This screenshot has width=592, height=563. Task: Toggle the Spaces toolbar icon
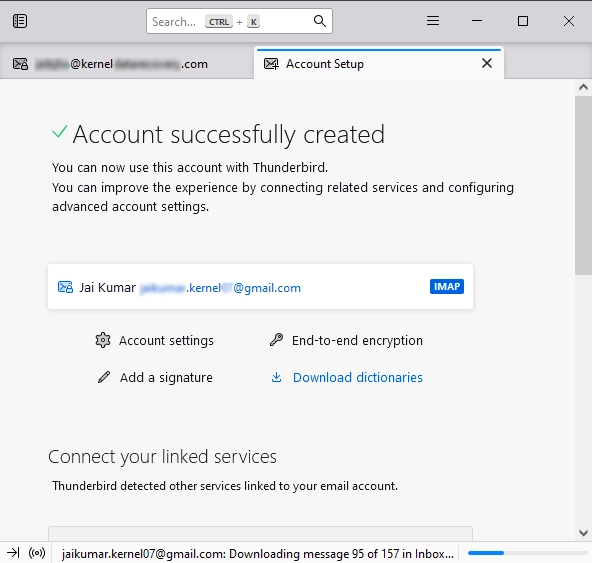pyautogui.click(x=20, y=21)
